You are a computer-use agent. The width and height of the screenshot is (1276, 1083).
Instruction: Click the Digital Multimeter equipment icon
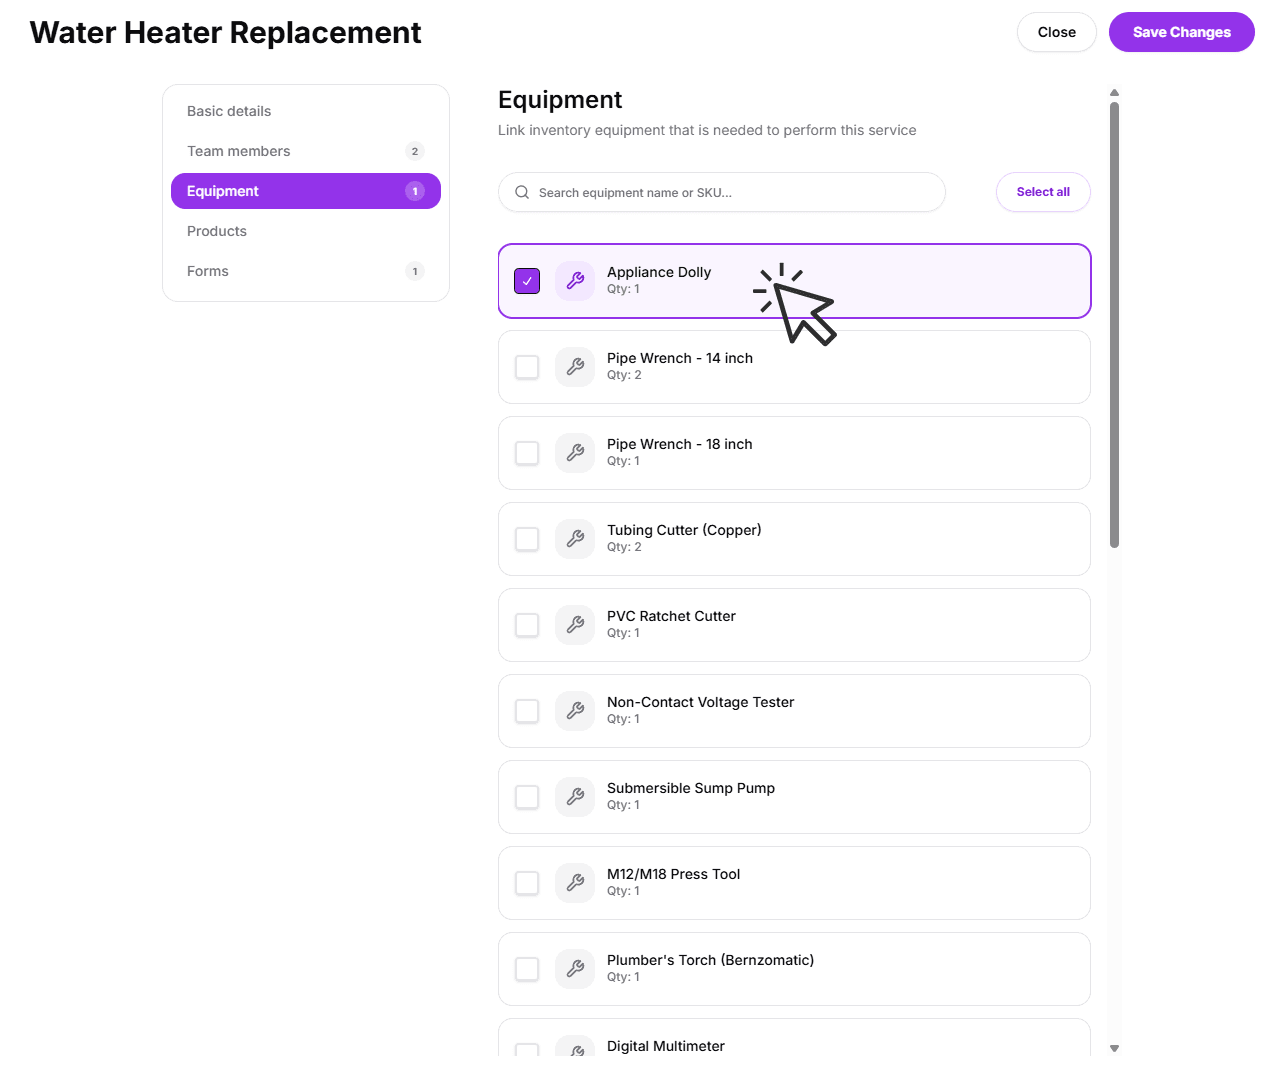pyautogui.click(x=575, y=1049)
